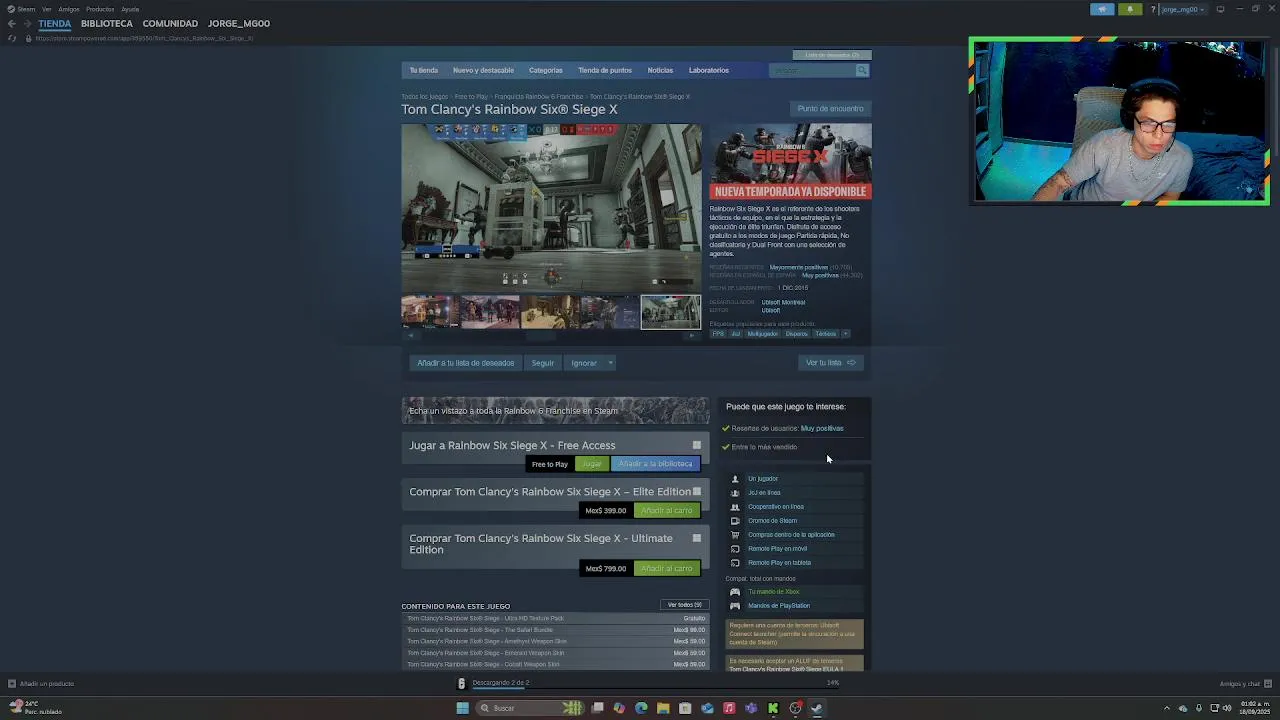1280x720 pixels.
Task: Click the Punto de encuentro button
Action: point(830,109)
